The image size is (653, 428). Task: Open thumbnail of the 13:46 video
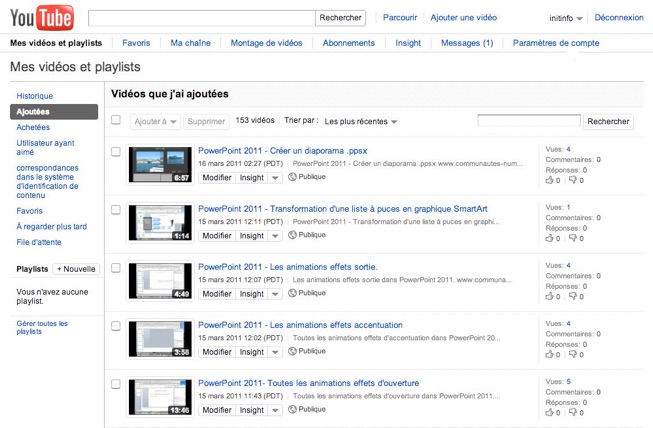(160, 397)
